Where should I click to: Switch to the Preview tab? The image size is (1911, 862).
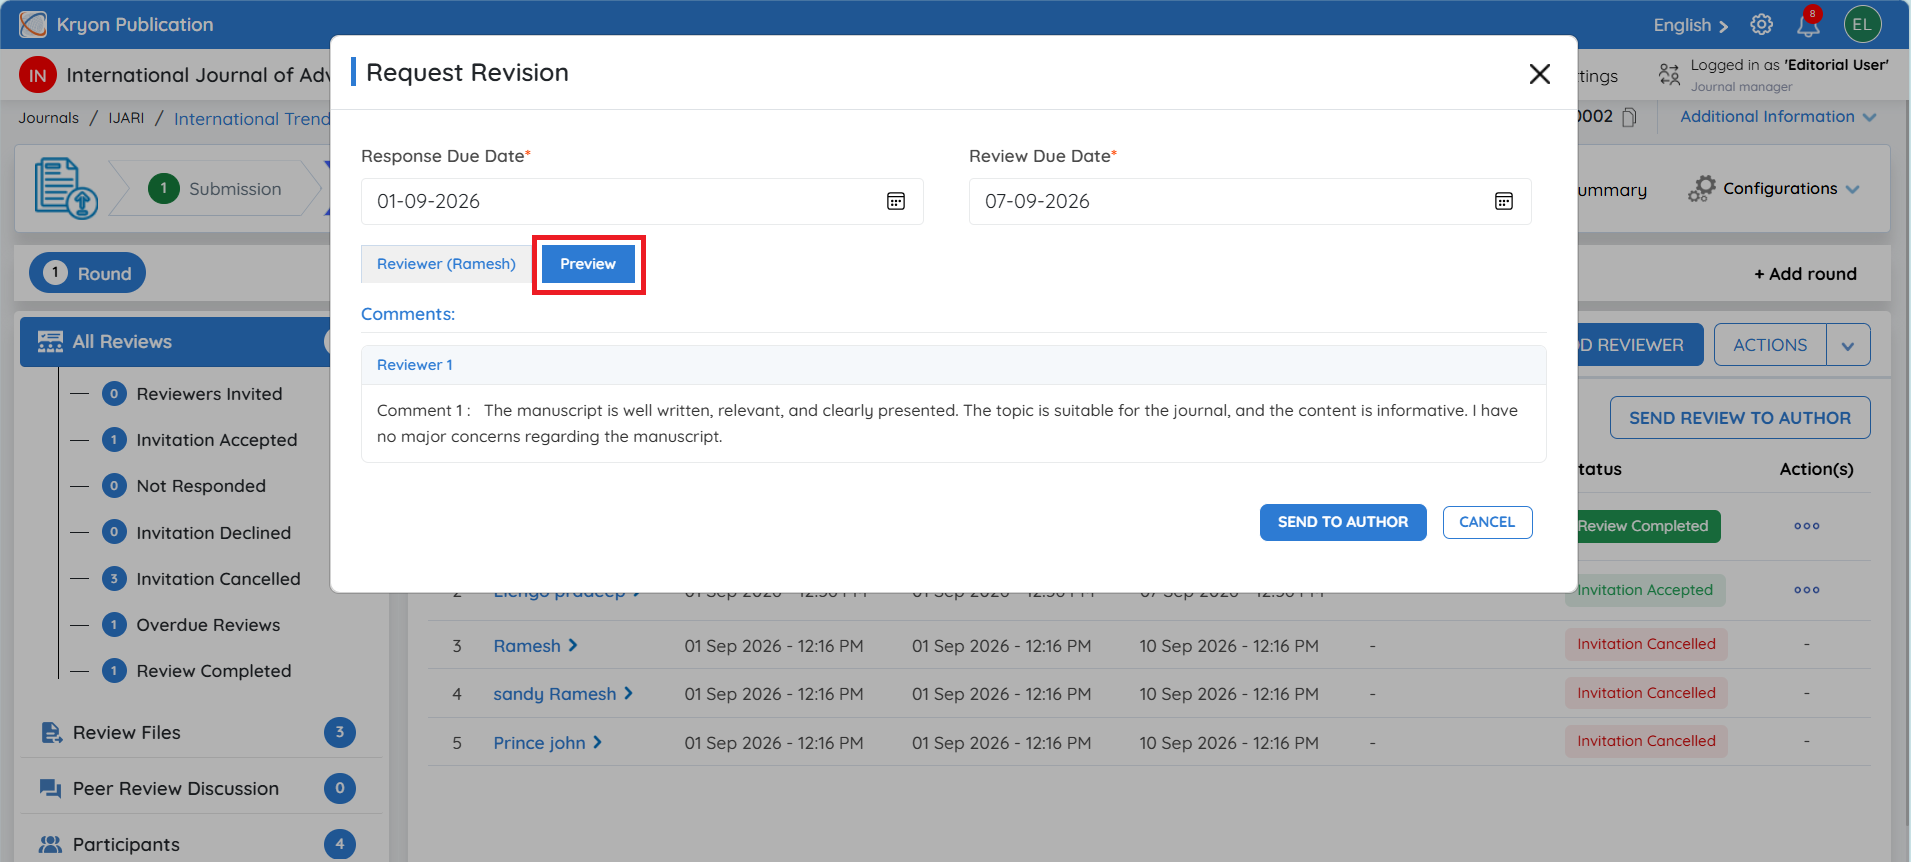pyautogui.click(x=588, y=264)
